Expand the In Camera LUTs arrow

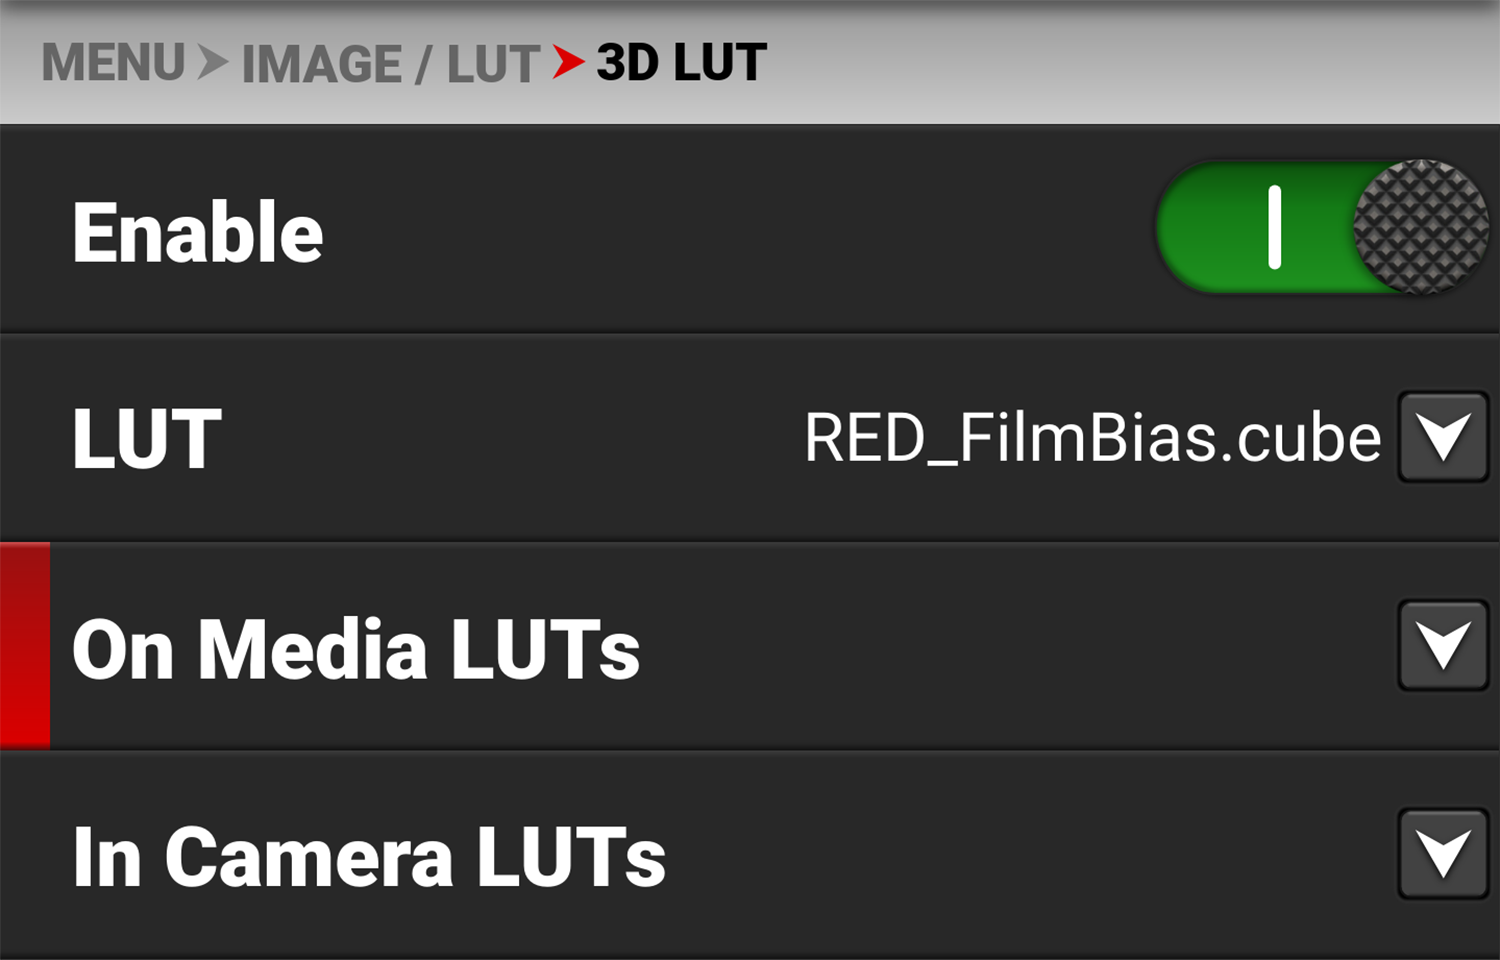[x=1443, y=855]
